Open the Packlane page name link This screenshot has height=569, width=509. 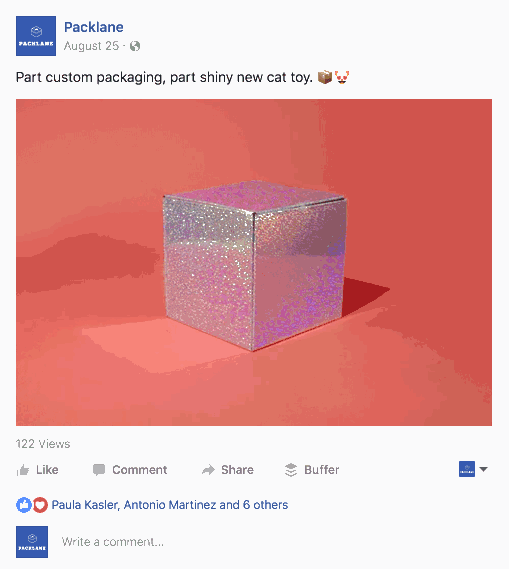pyautogui.click(x=94, y=27)
